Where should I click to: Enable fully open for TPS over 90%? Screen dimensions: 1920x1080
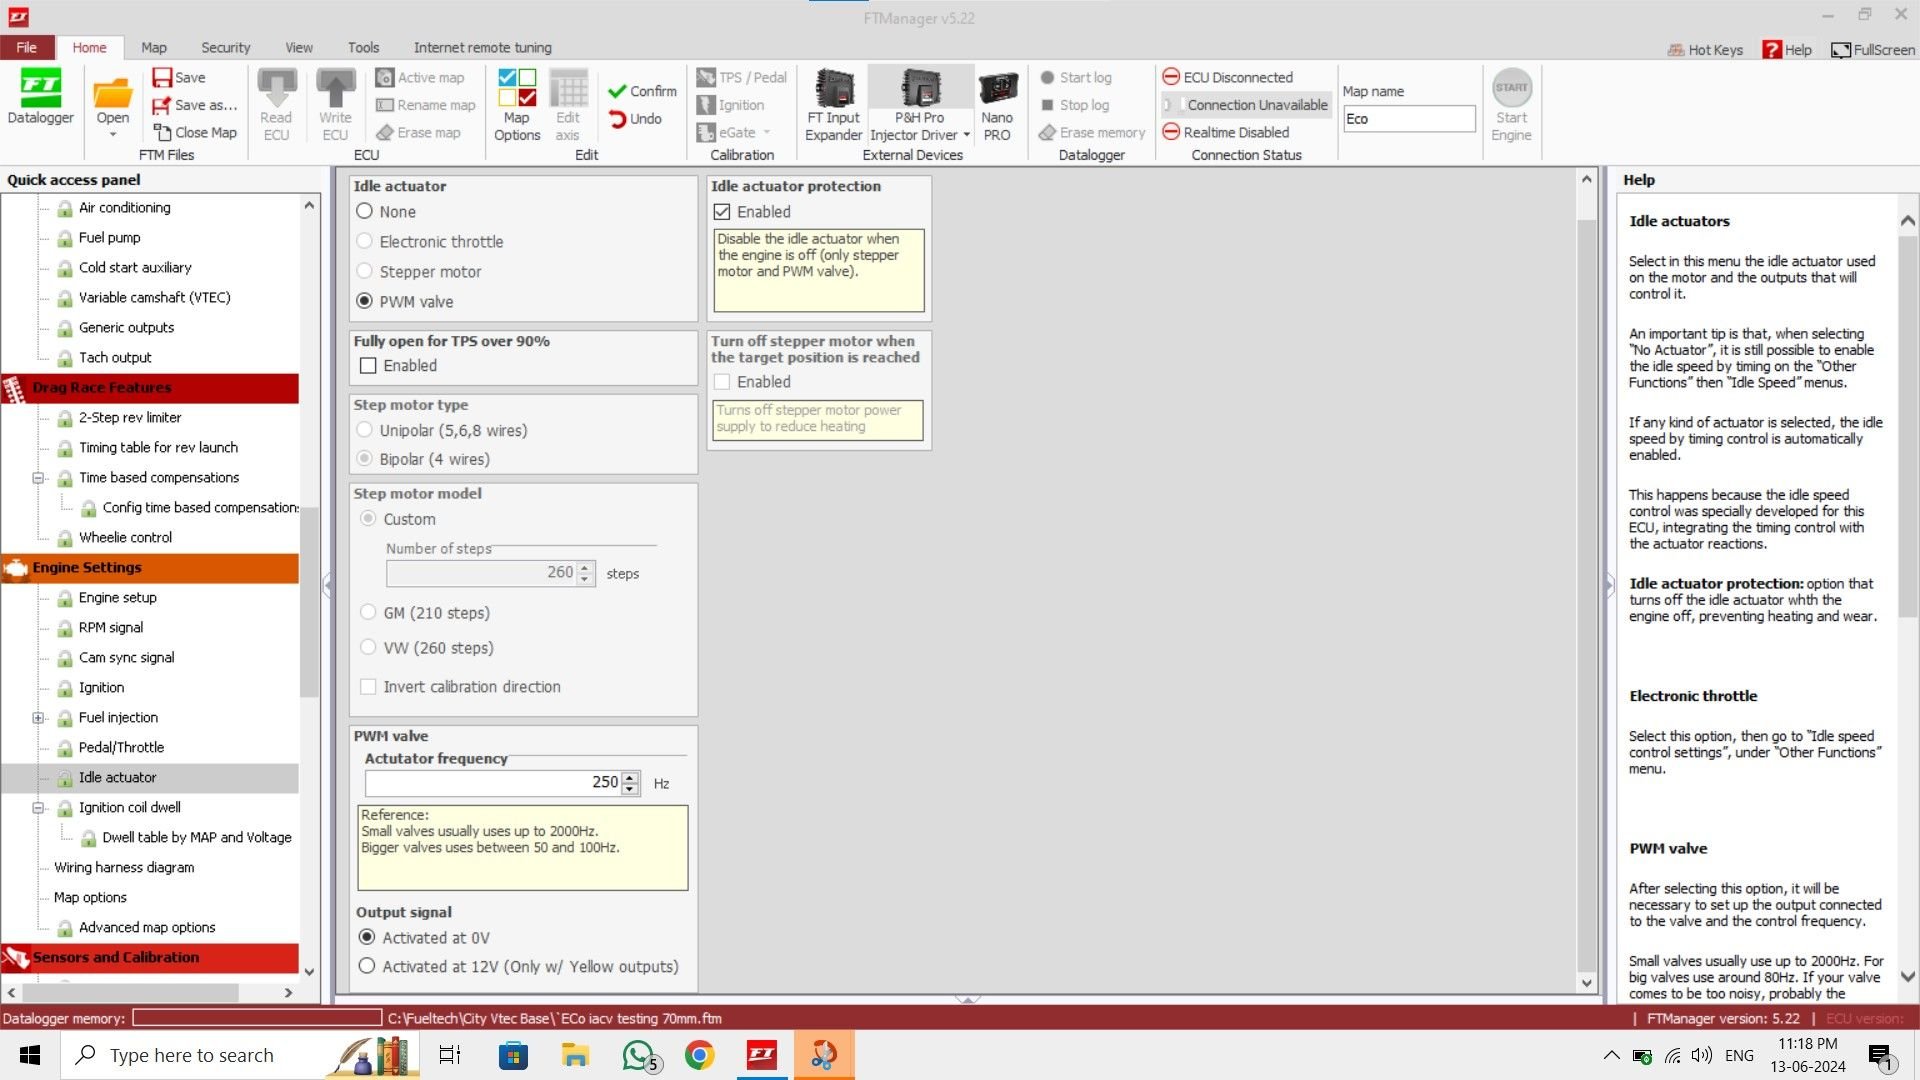(x=368, y=366)
